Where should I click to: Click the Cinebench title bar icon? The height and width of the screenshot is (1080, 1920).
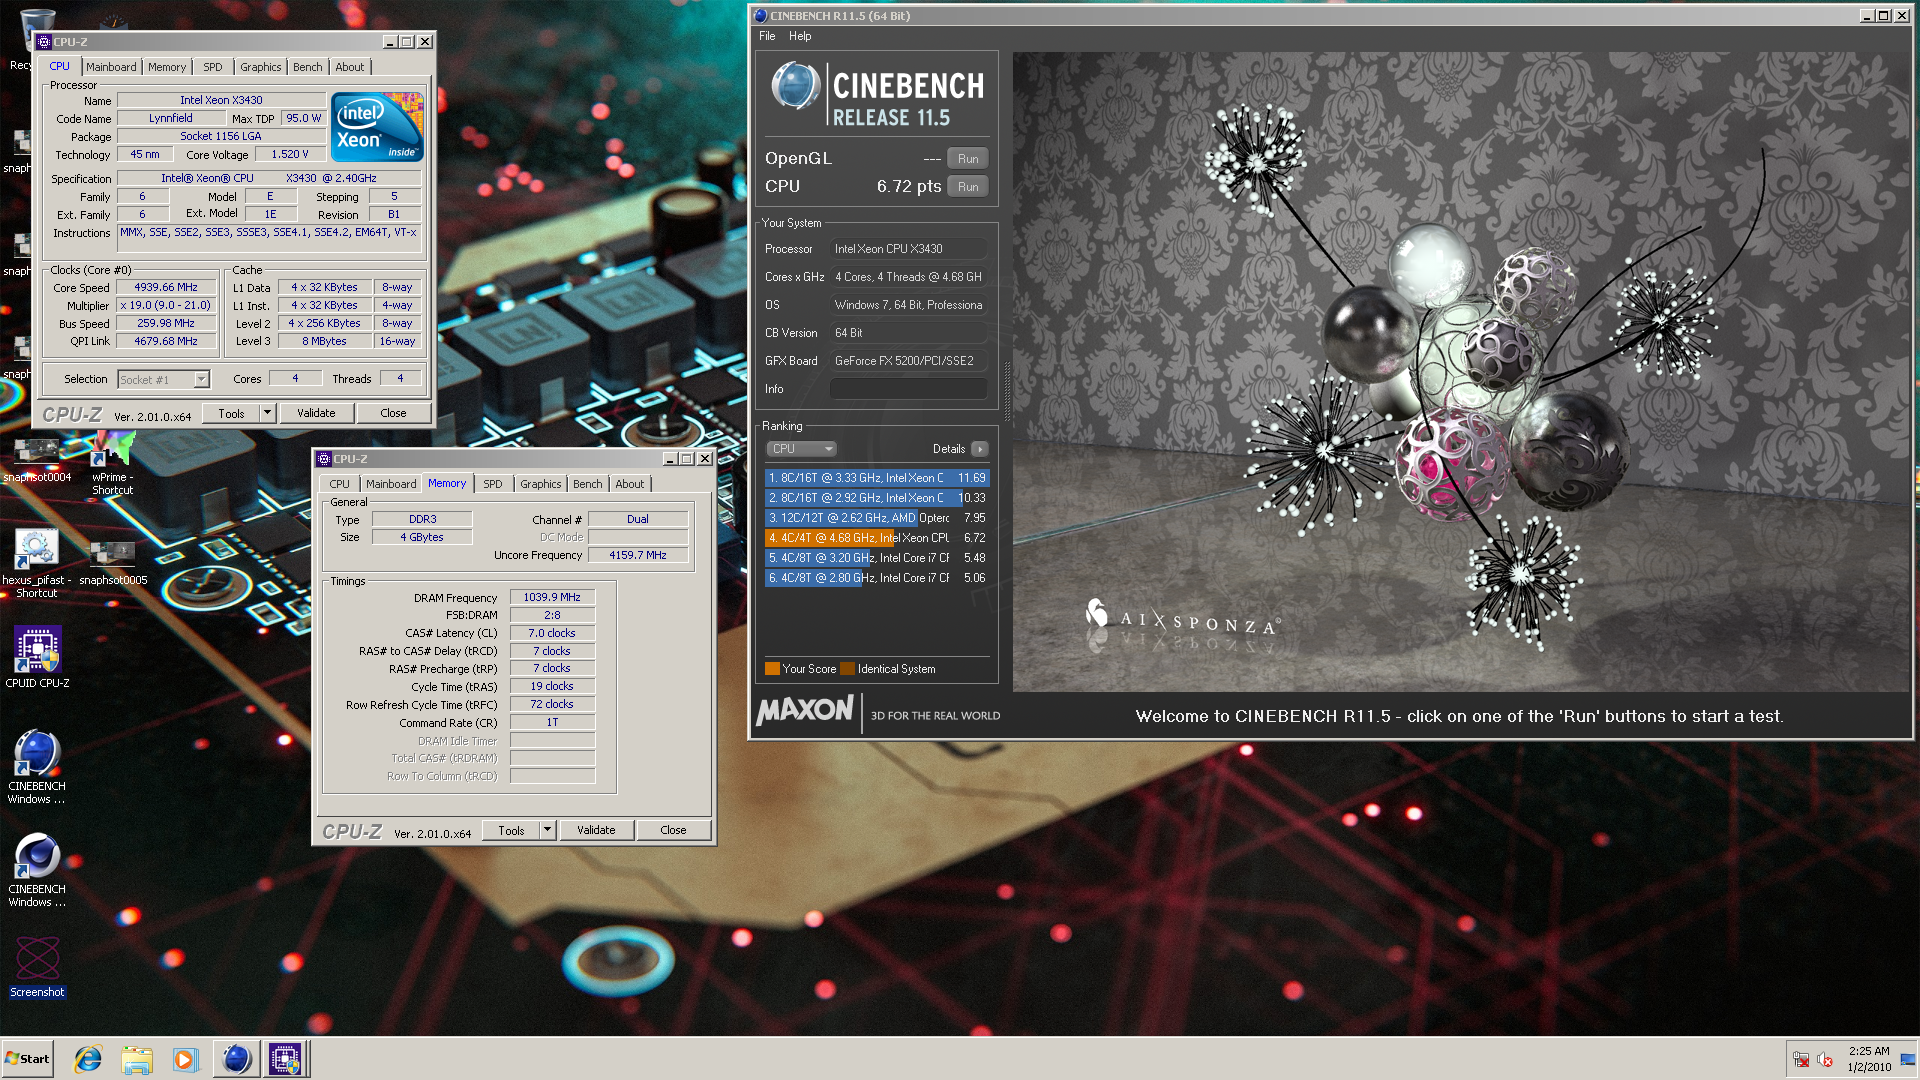pyautogui.click(x=760, y=16)
